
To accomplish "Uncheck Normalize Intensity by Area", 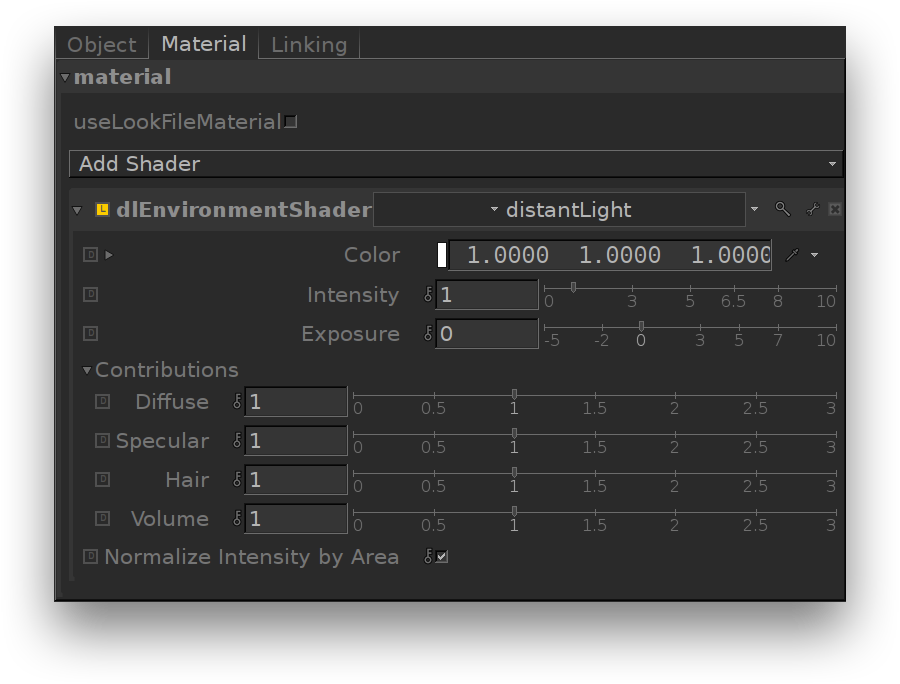I will (441, 557).
